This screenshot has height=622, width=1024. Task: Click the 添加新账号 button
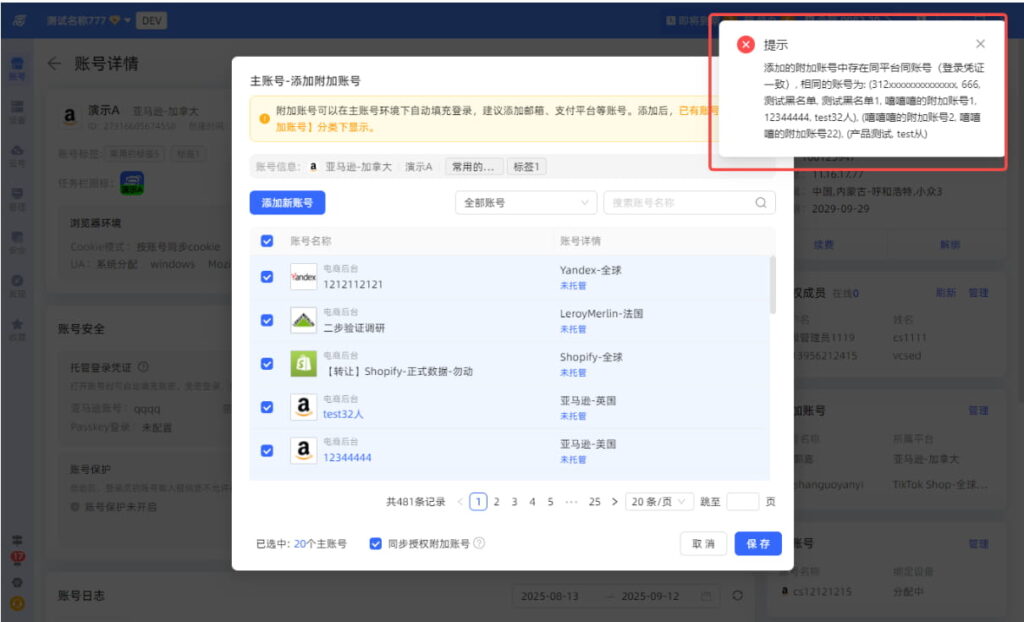point(289,203)
